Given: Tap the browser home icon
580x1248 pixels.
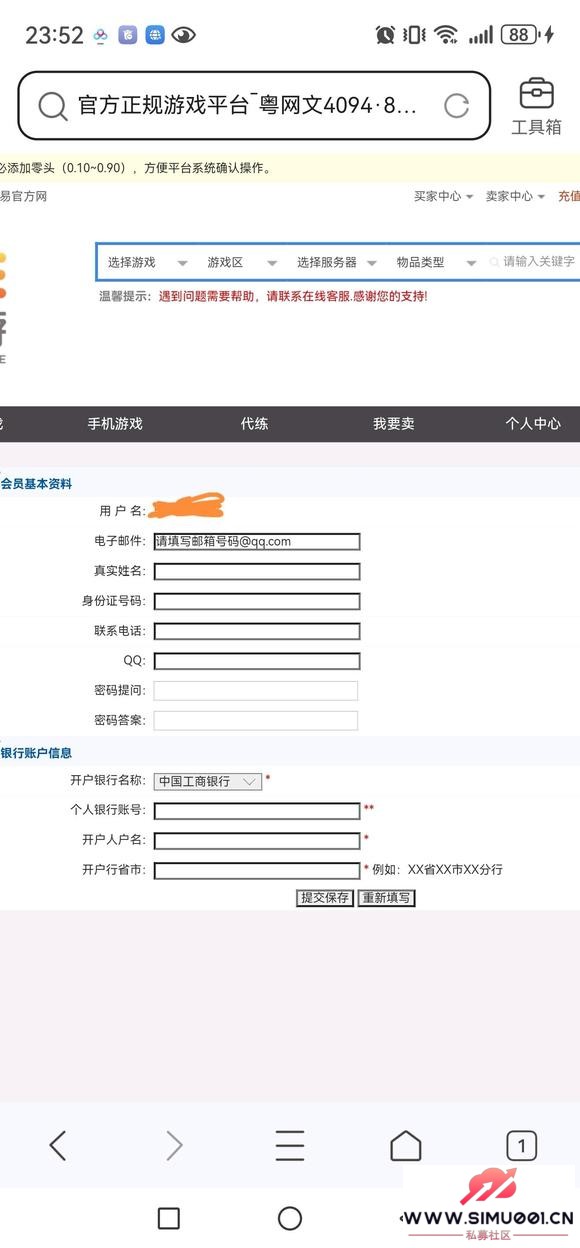Looking at the screenshot, I should point(405,1145).
